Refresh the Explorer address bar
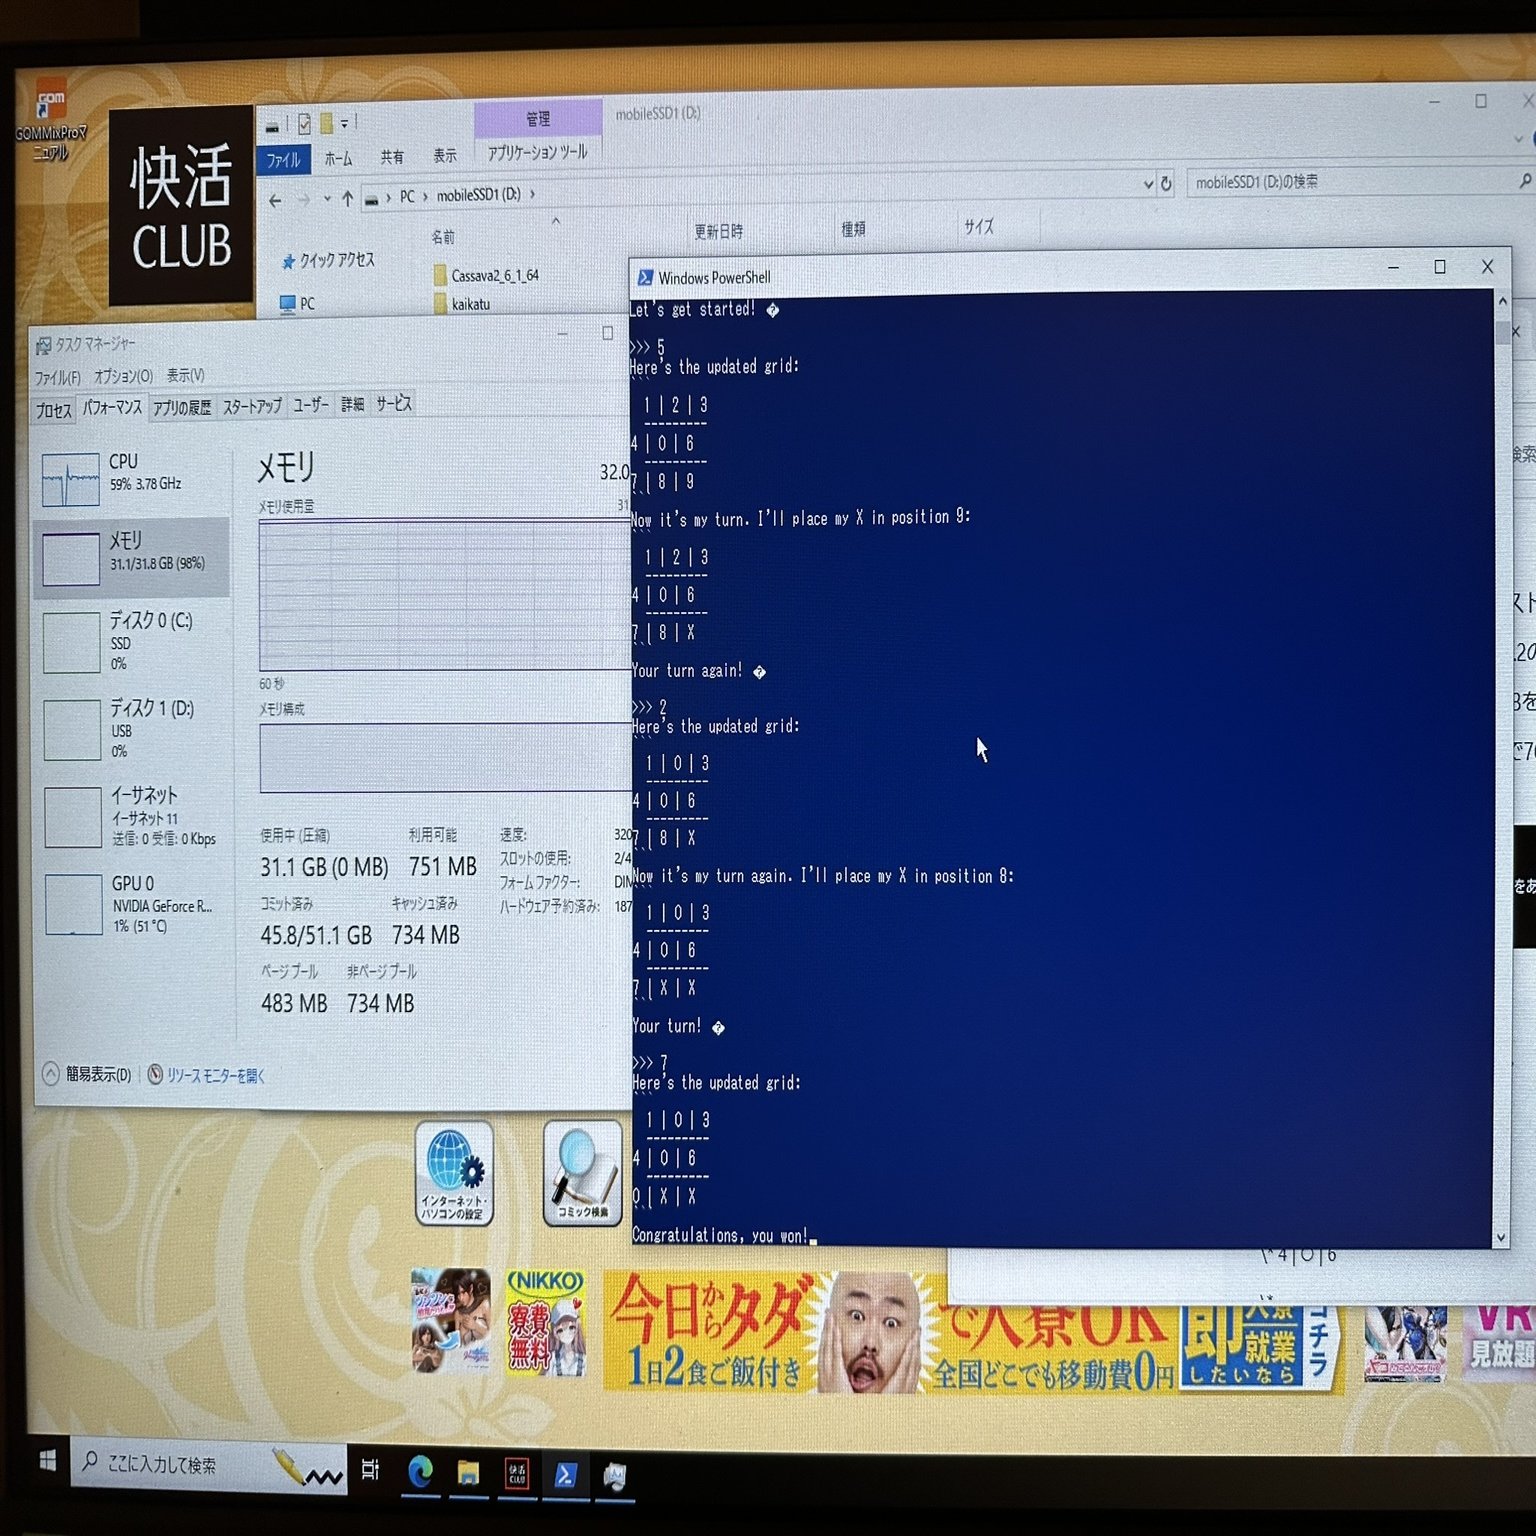Viewport: 1536px width, 1536px height. [x=1165, y=184]
